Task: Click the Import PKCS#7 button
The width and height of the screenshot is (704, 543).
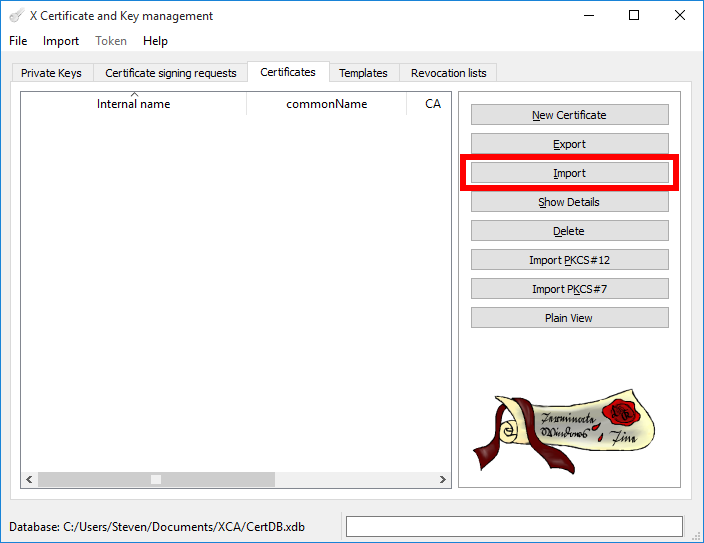Action: (x=569, y=289)
